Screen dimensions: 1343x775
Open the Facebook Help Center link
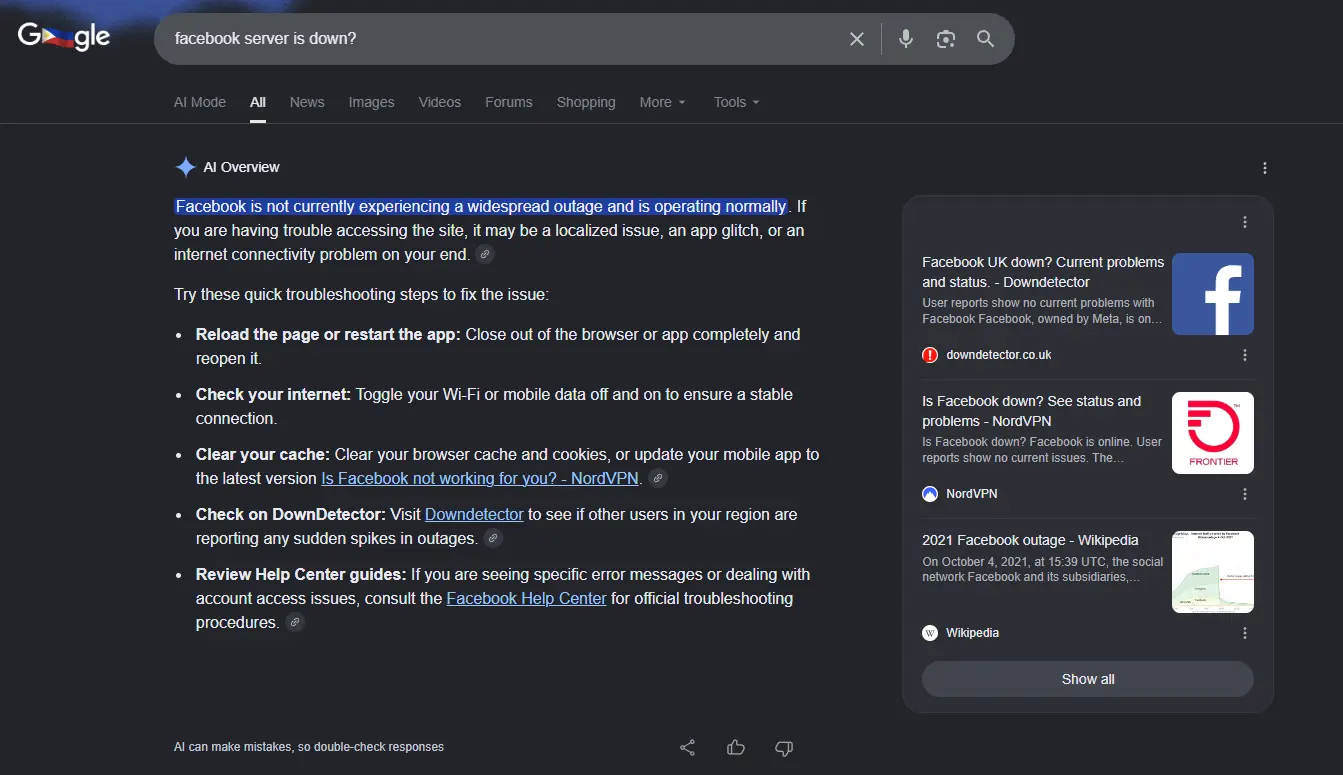[x=526, y=599]
